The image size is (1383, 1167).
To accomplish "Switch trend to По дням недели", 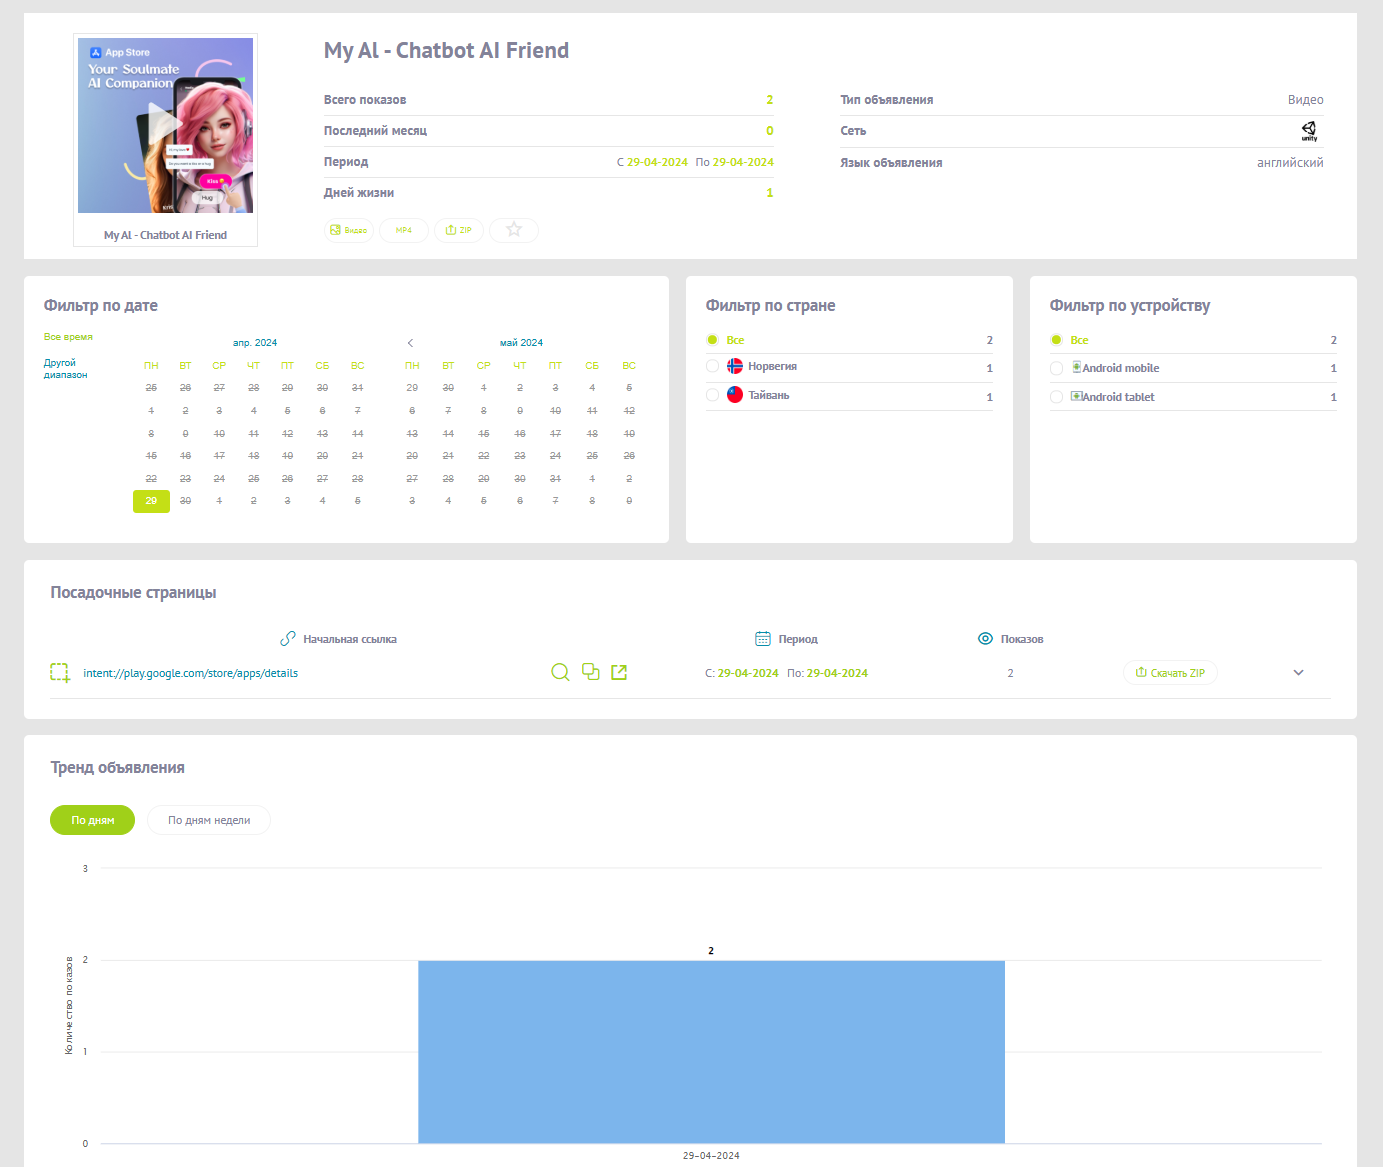I will [x=209, y=820].
